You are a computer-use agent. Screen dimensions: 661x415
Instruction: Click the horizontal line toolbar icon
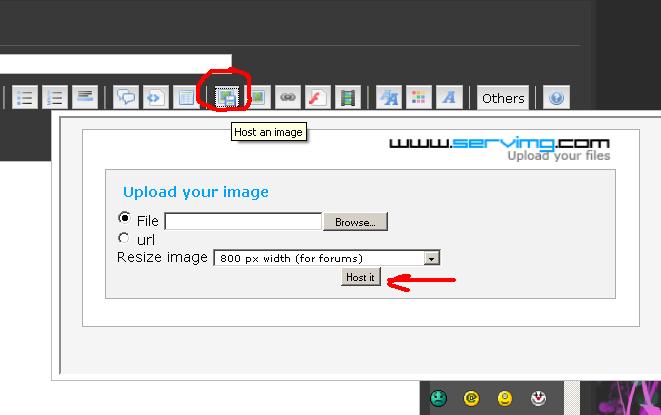85,97
